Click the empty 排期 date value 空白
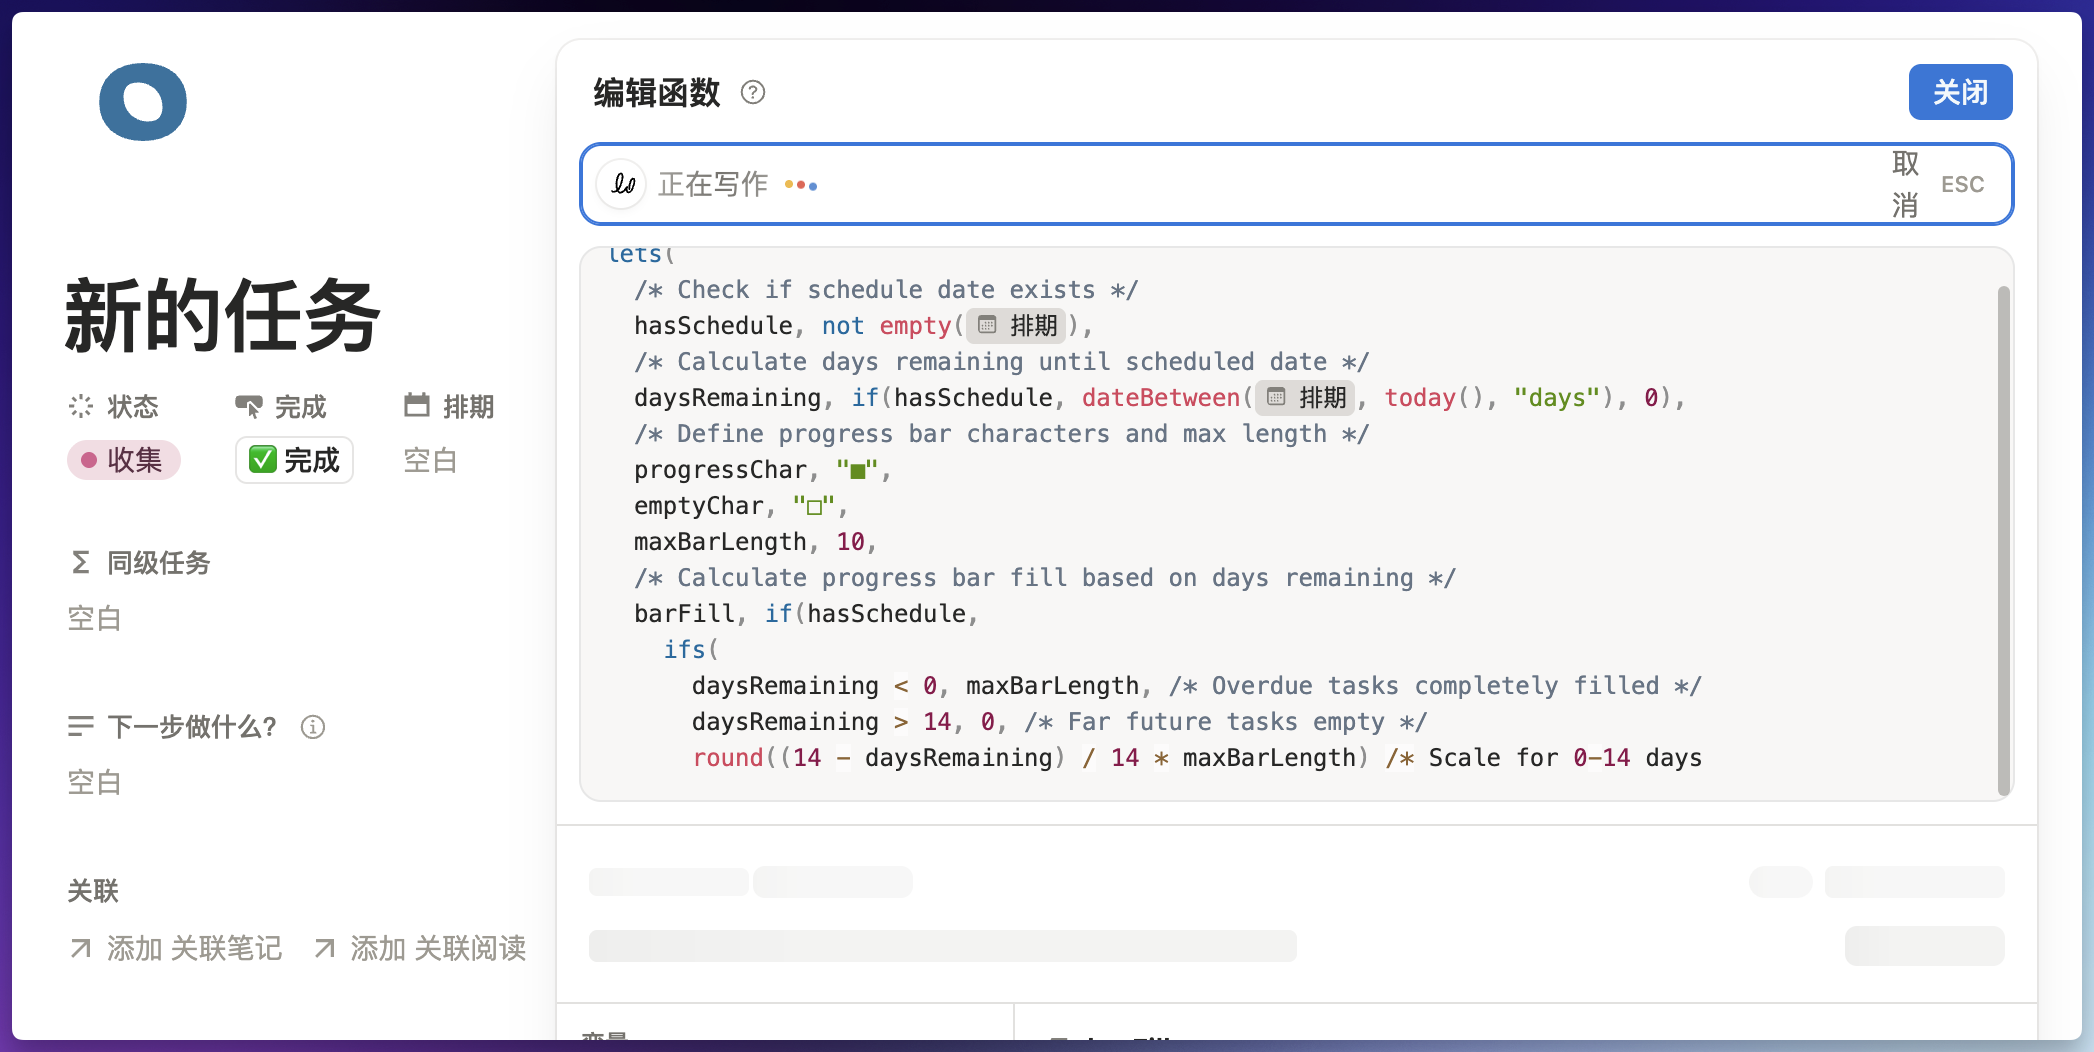Image resolution: width=2094 pixels, height=1052 pixels. (x=430, y=460)
